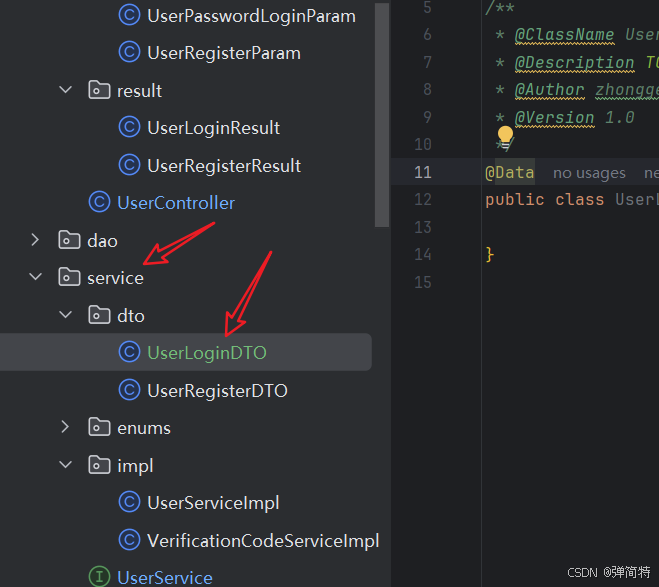Select UserPasswordLoginParam in the project tree
This screenshot has width=659, height=587.
coord(251,16)
